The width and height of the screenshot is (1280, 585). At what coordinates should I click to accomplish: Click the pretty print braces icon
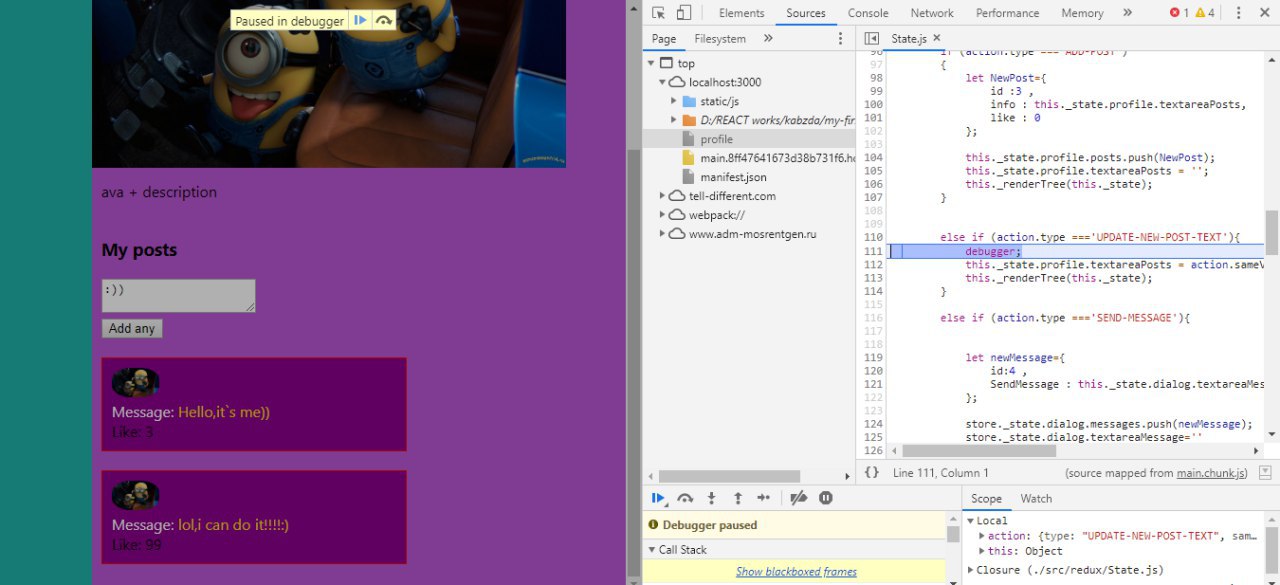871,472
